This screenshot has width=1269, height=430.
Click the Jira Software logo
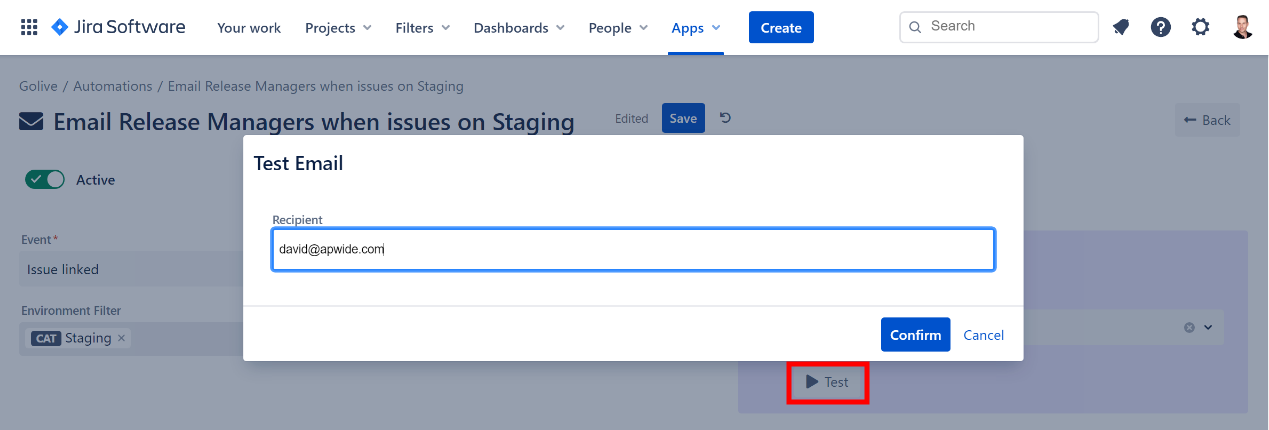pyautogui.click(x=118, y=27)
